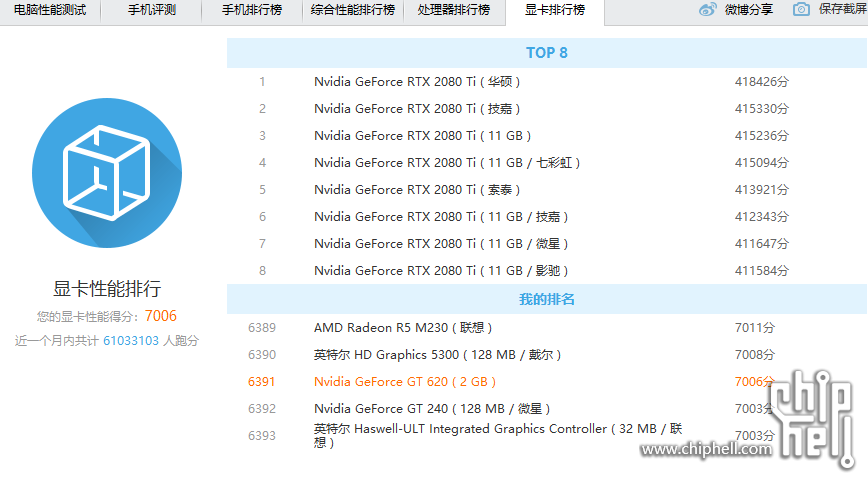
Task: Click rank number 6392
Action: click(x=262, y=409)
